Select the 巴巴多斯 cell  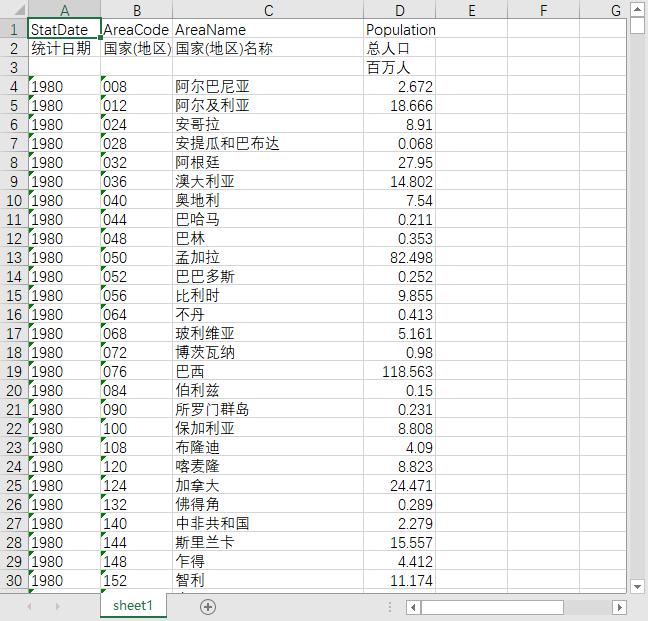coord(268,276)
